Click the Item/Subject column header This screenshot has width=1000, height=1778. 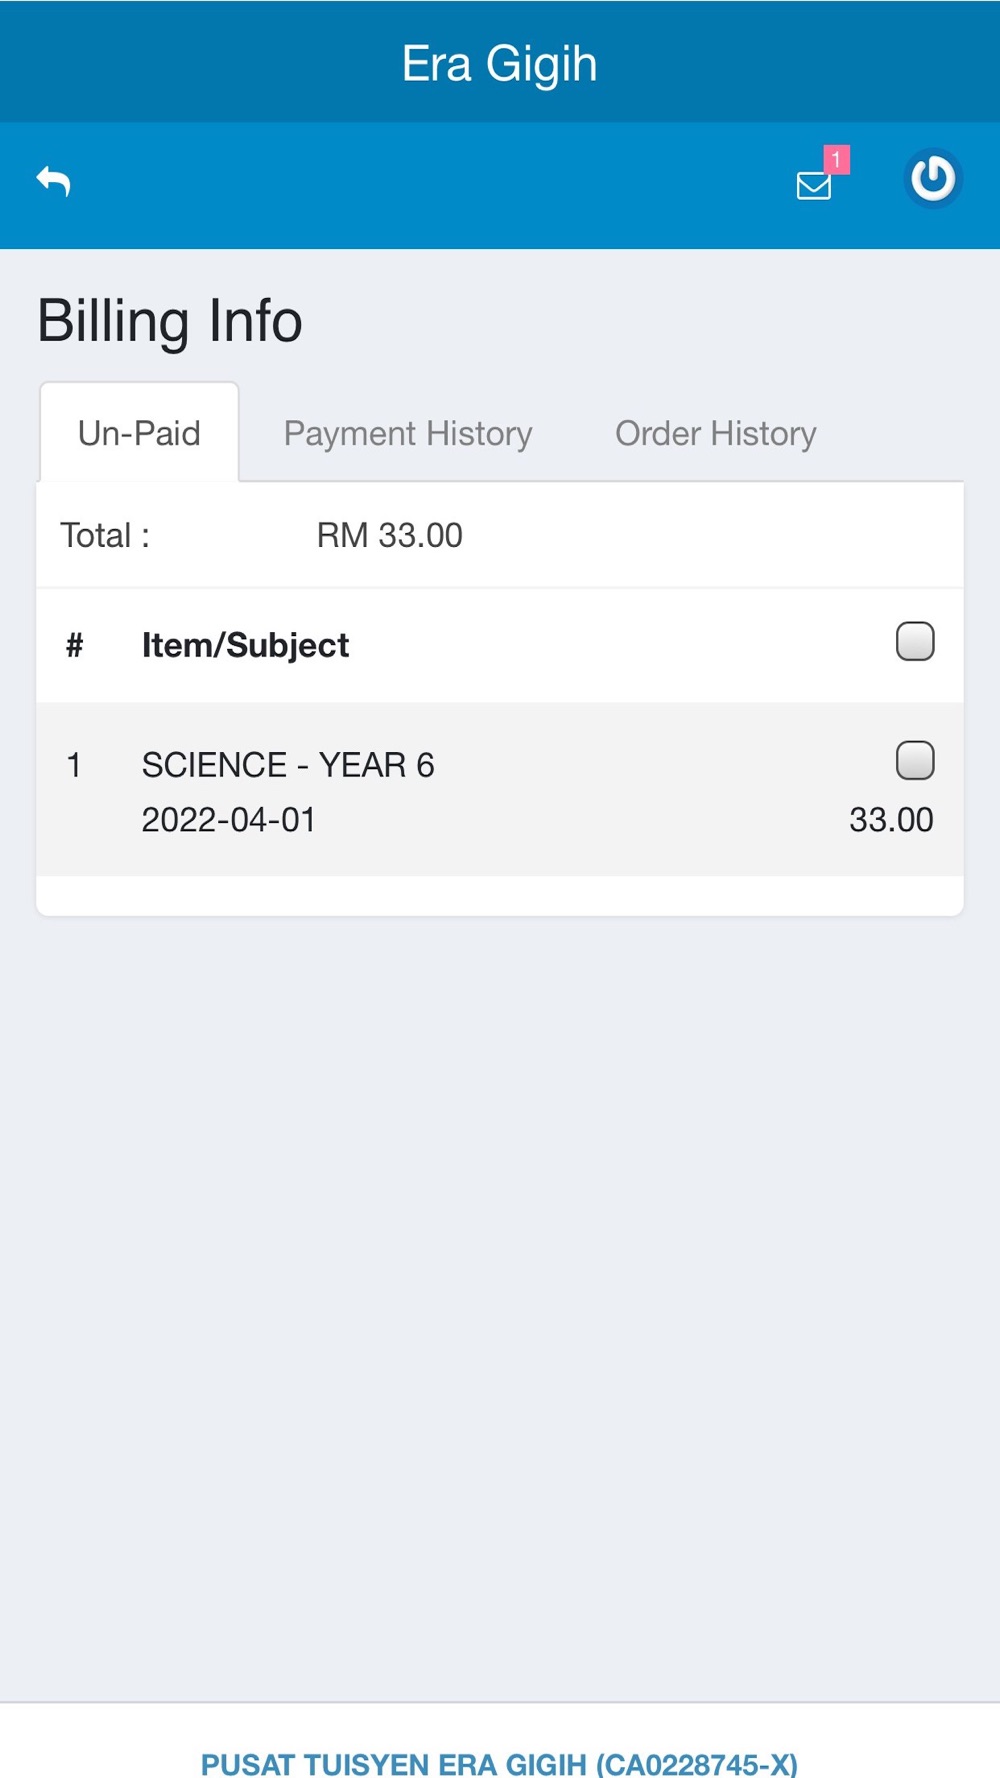pyautogui.click(x=245, y=646)
